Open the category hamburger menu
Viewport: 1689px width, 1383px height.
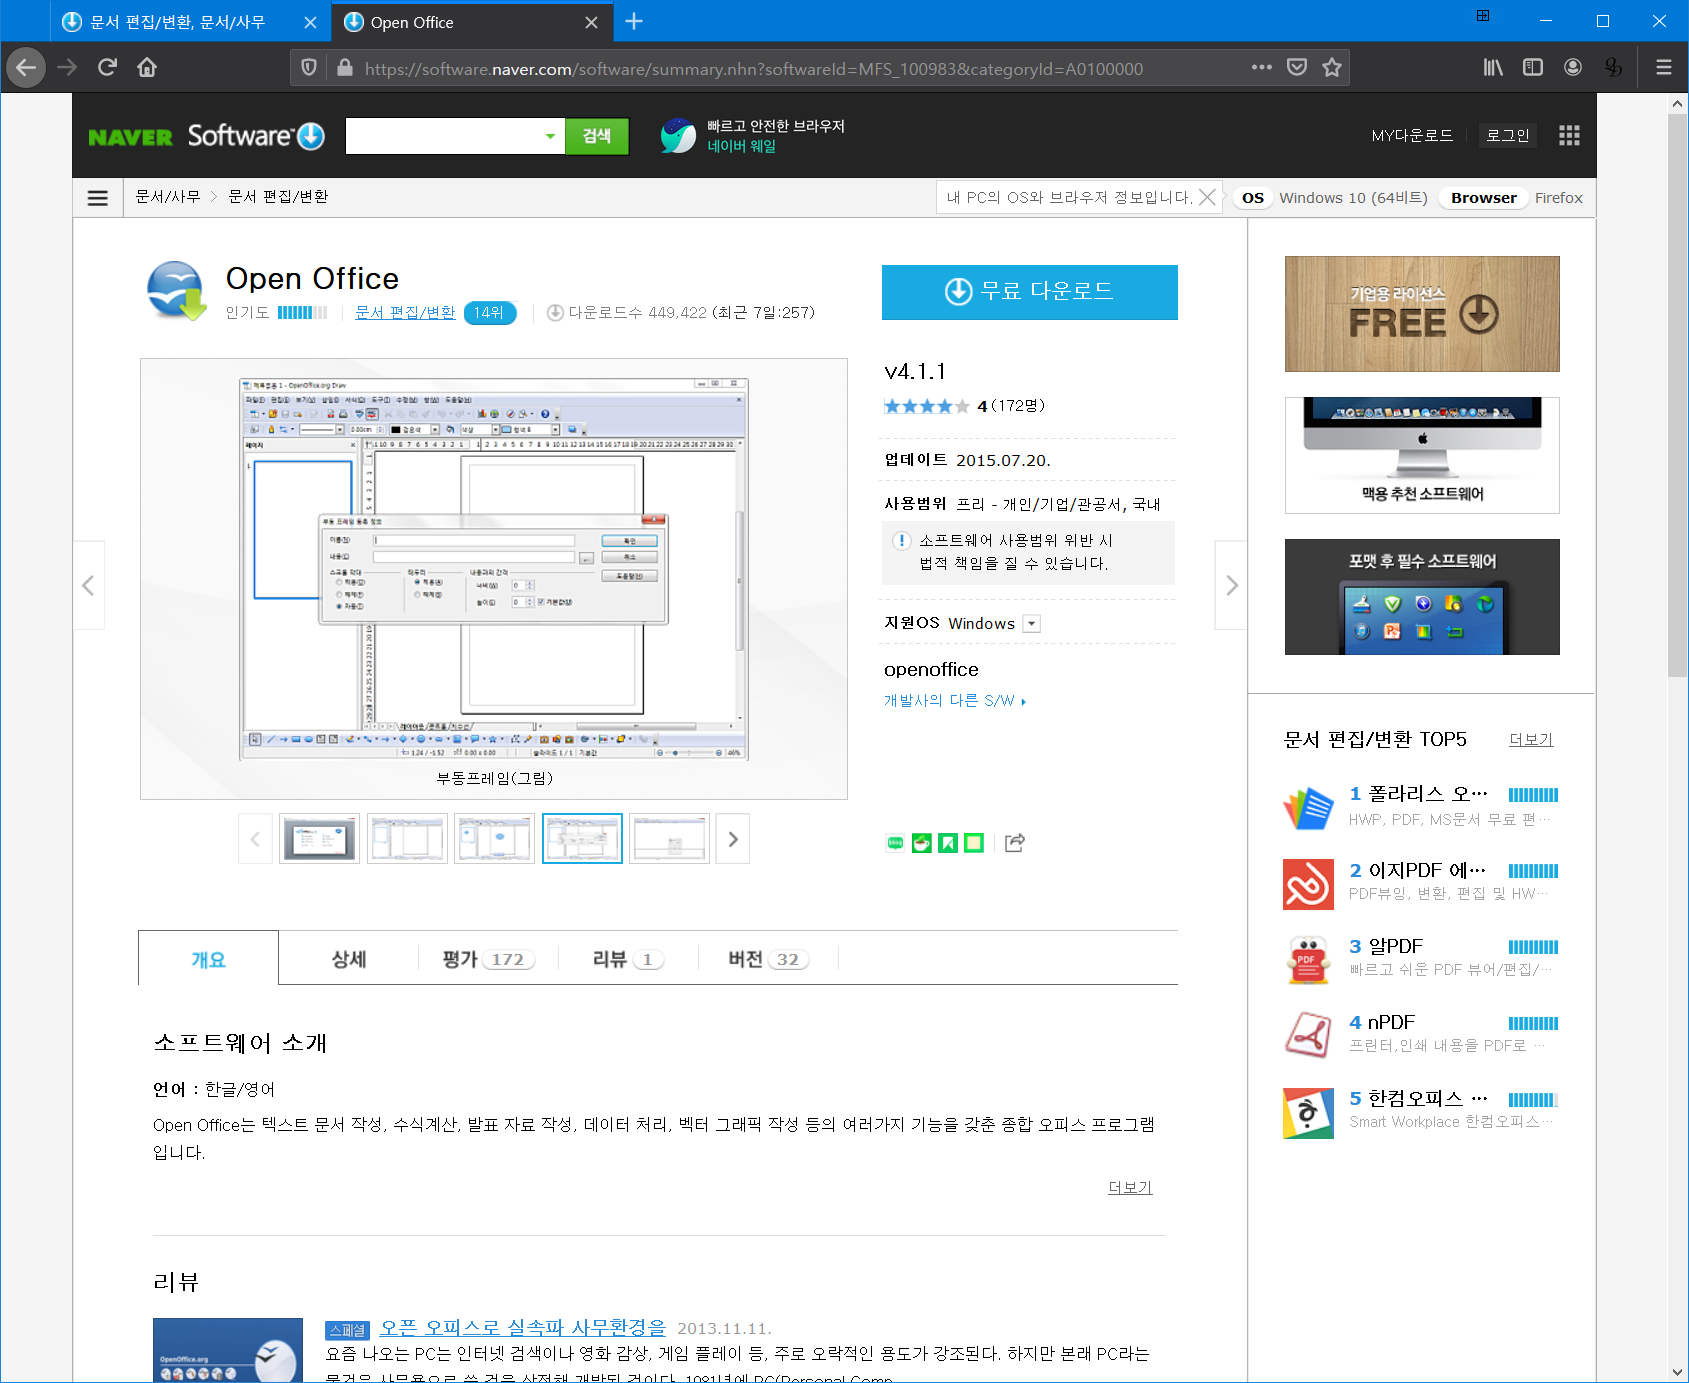point(98,198)
